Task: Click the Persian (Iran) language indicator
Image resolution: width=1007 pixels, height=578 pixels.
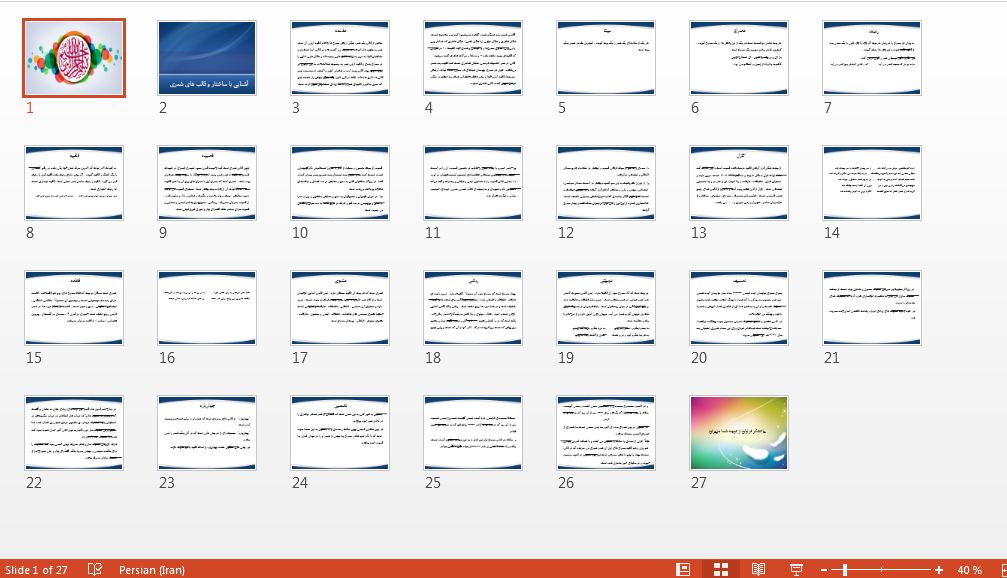Action: [x=151, y=569]
